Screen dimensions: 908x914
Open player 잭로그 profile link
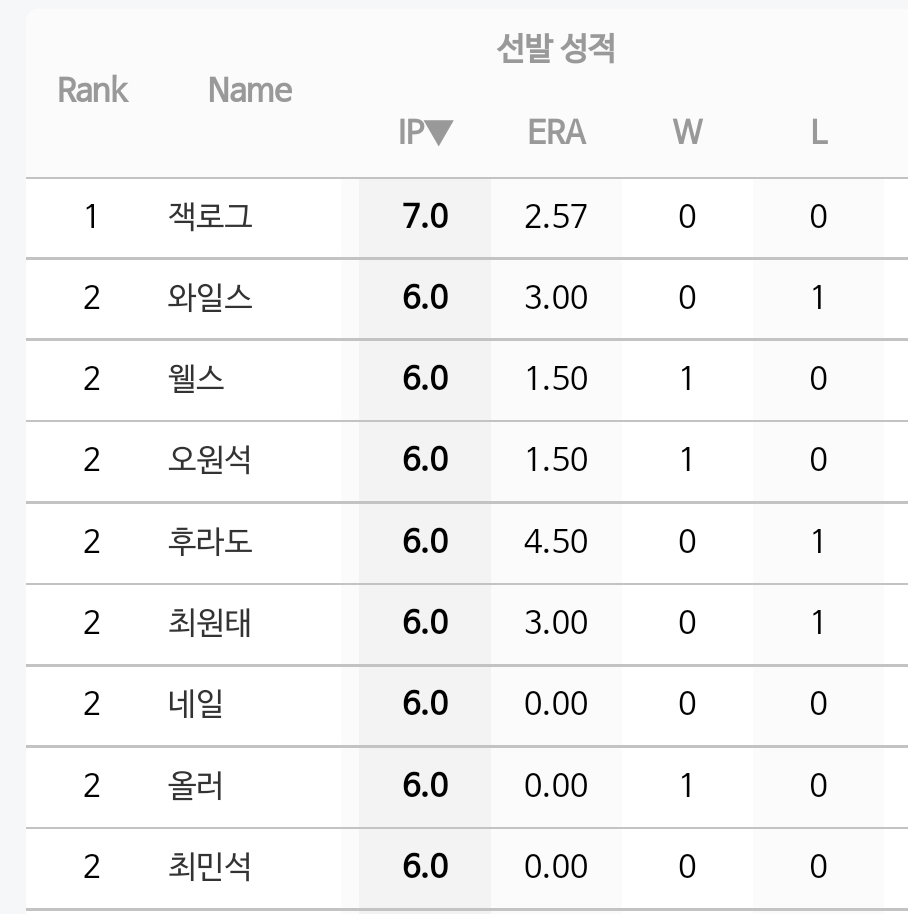[210, 216]
